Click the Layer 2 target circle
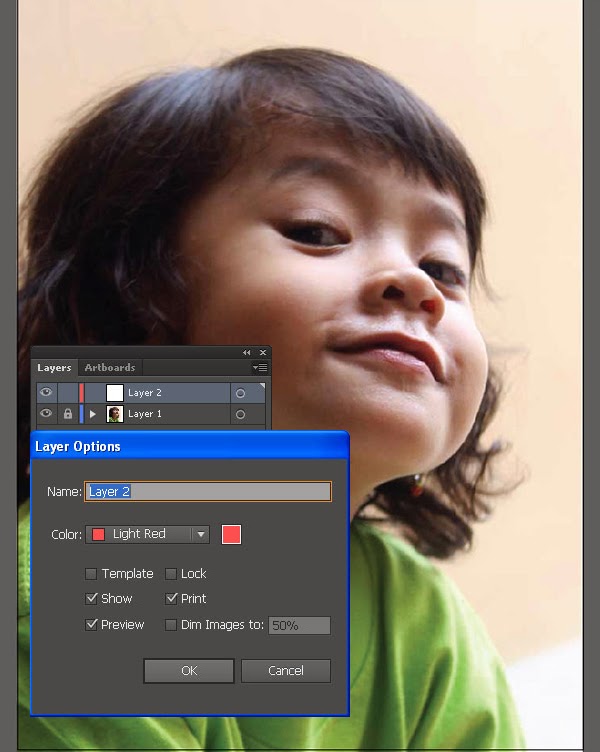600x752 pixels. (x=240, y=393)
